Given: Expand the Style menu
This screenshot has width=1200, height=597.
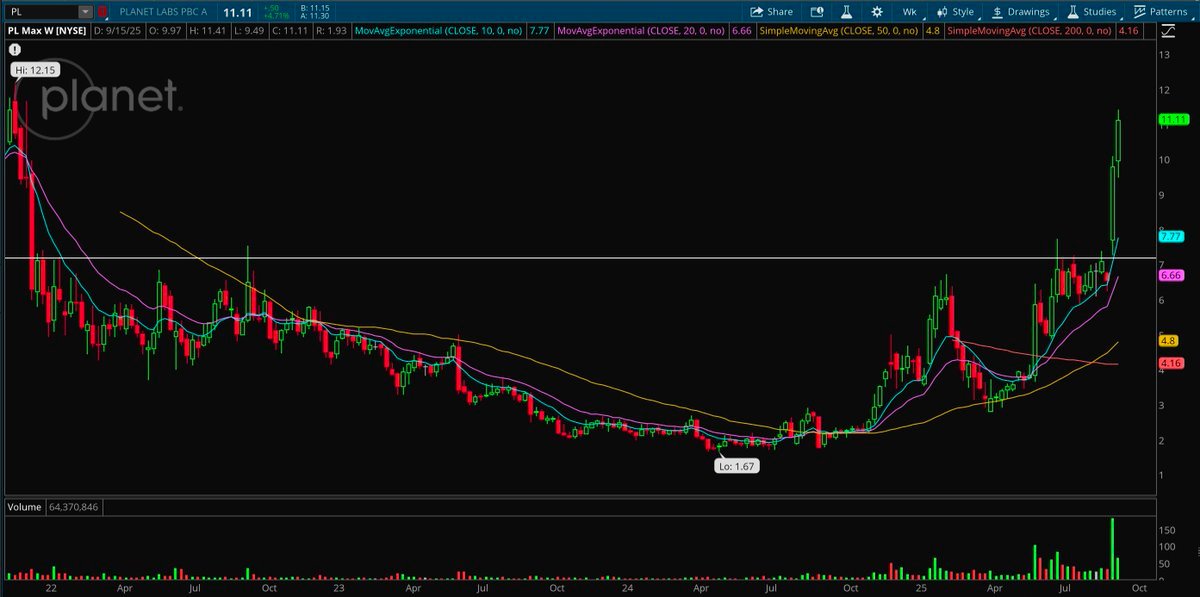Looking at the screenshot, I should (963, 12).
